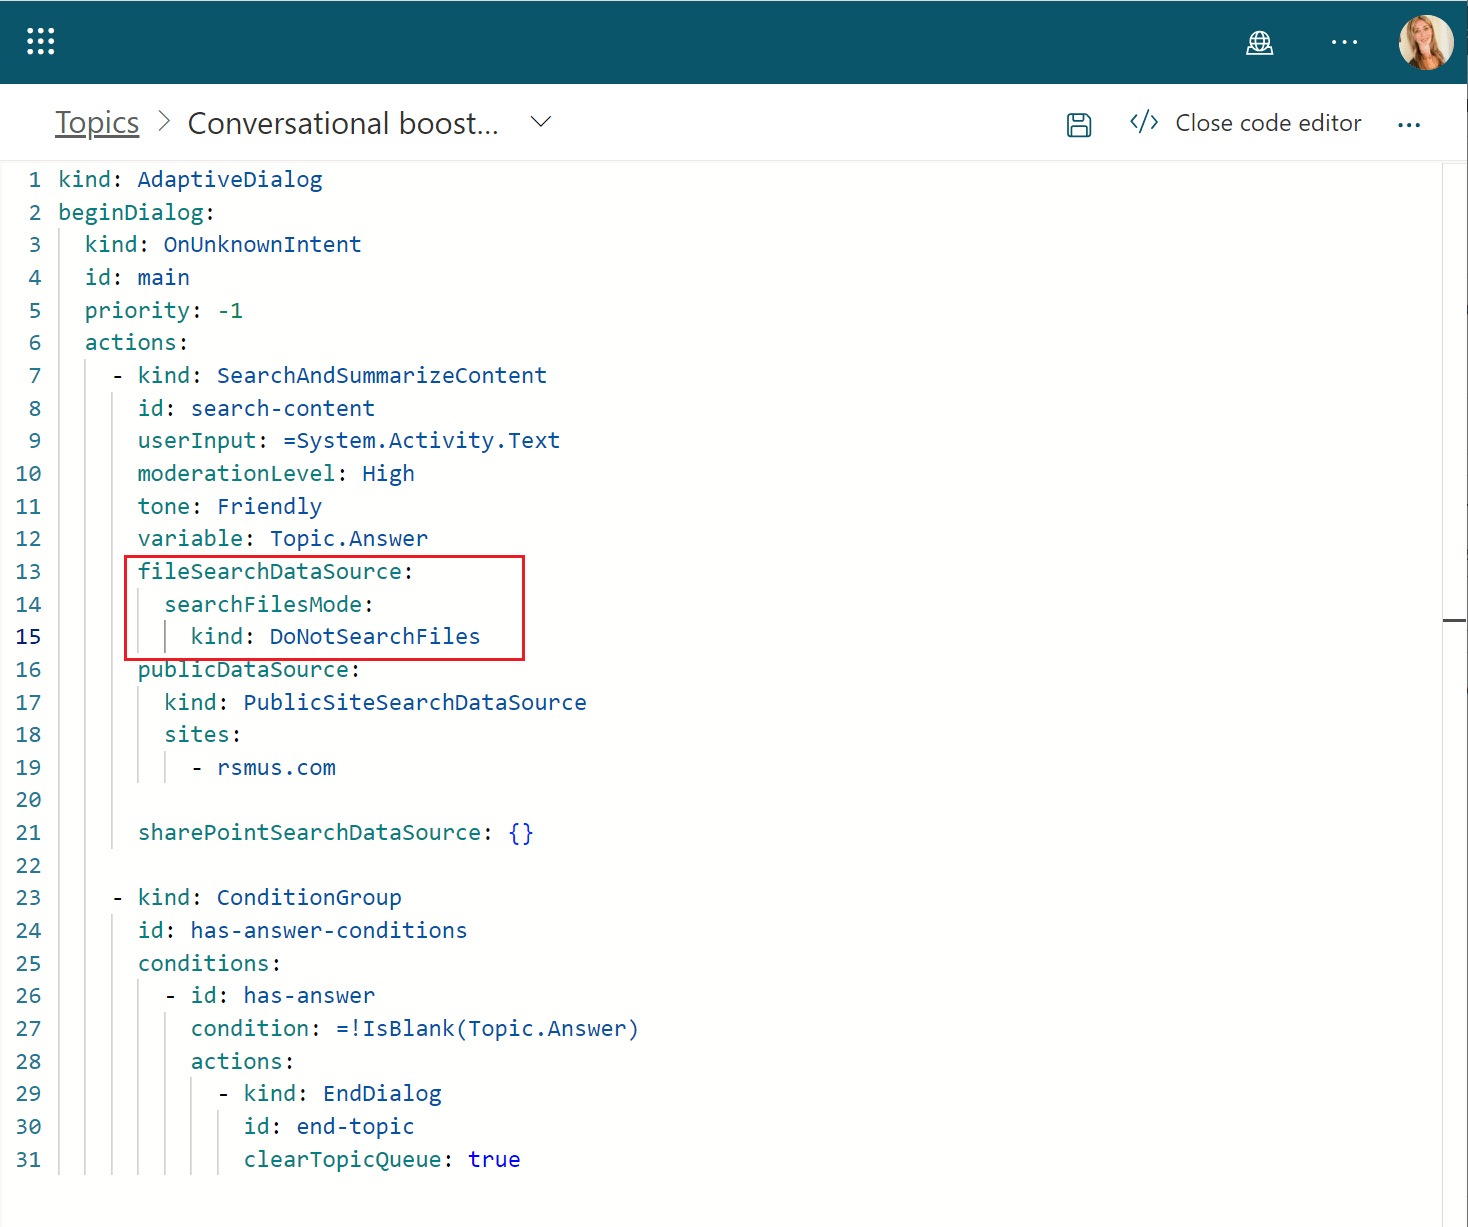Click priority: -1 line
This screenshot has height=1227, width=1468.
coord(164,310)
